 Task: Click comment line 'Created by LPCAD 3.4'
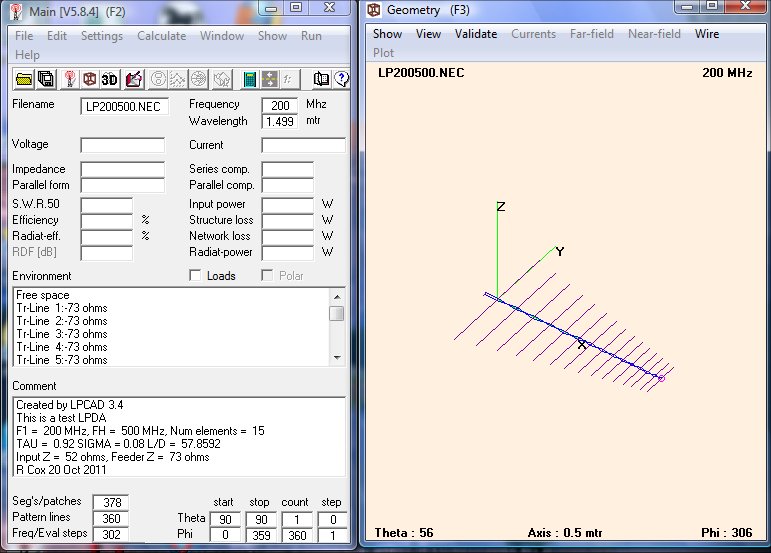(x=70, y=405)
